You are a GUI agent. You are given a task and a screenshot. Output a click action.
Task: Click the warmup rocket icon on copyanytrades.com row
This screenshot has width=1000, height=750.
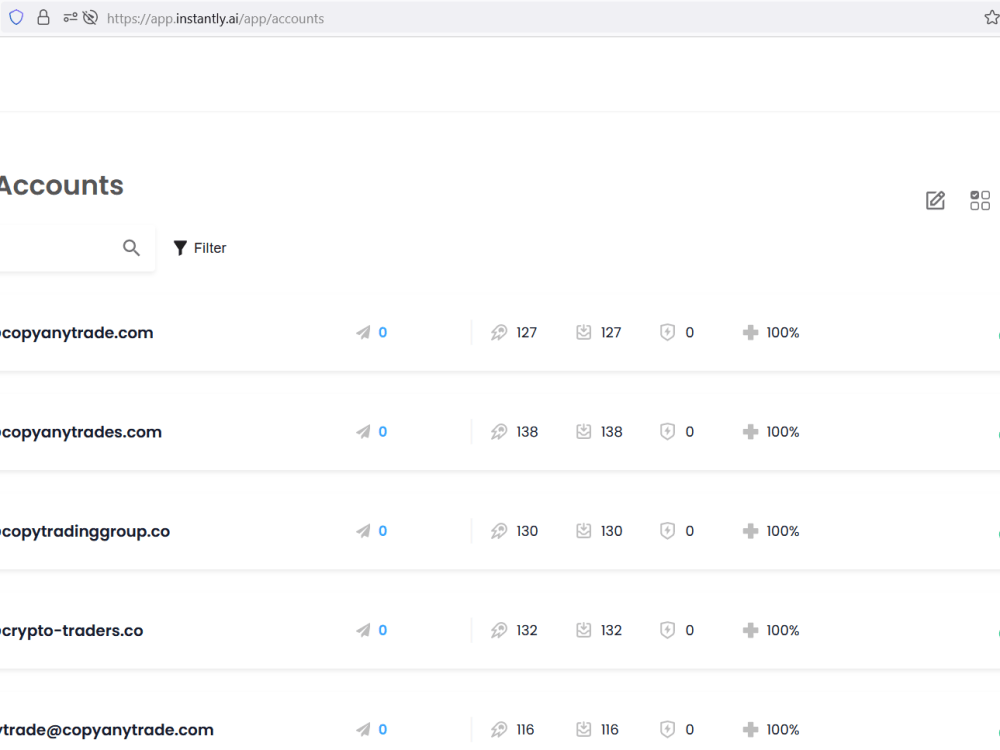[x=500, y=431]
